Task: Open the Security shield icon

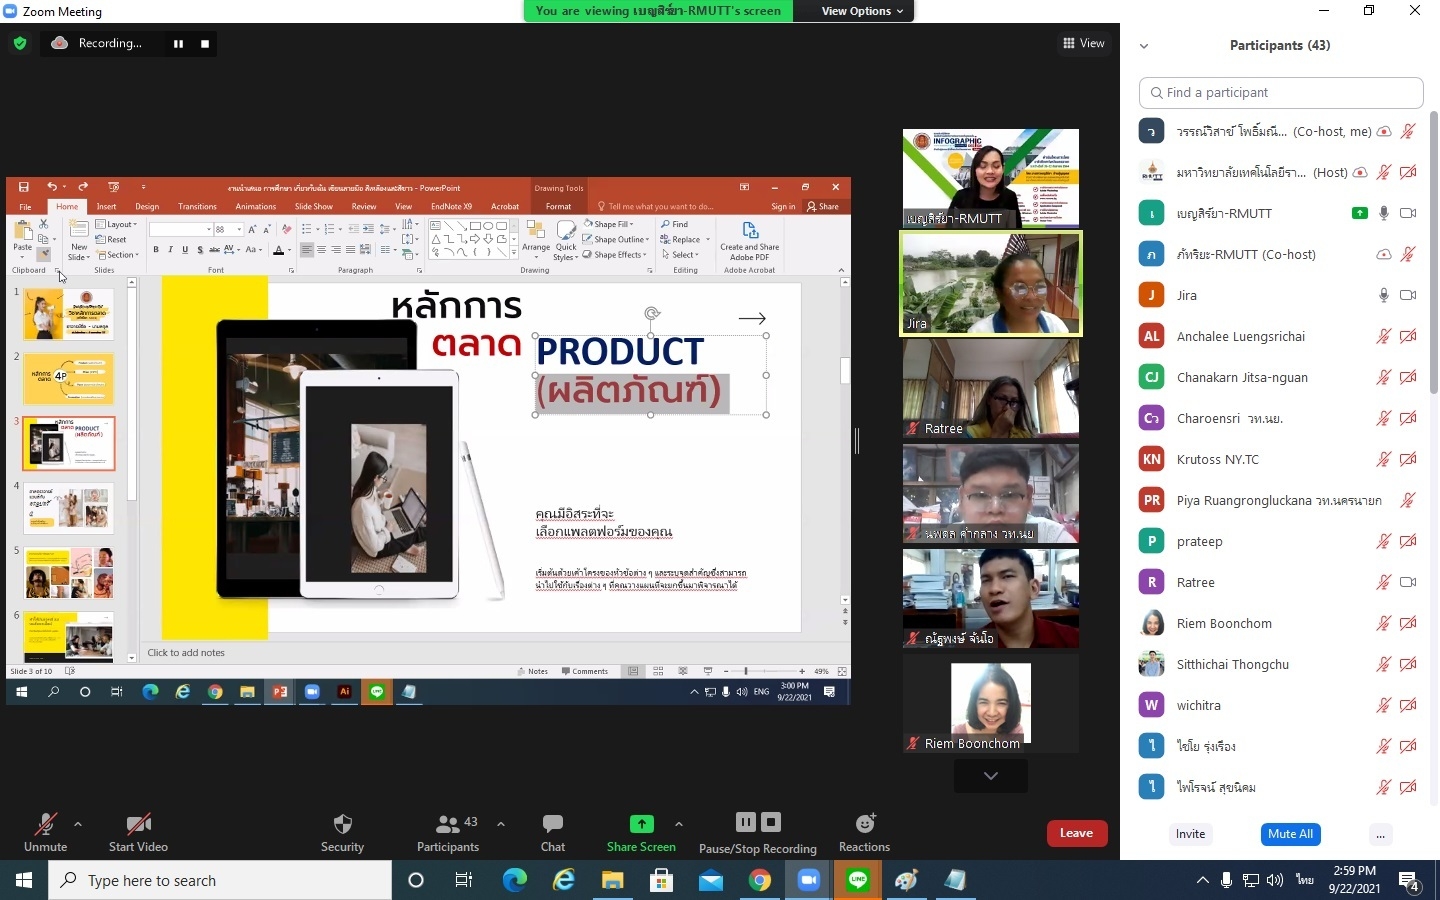Action: [342, 824]
